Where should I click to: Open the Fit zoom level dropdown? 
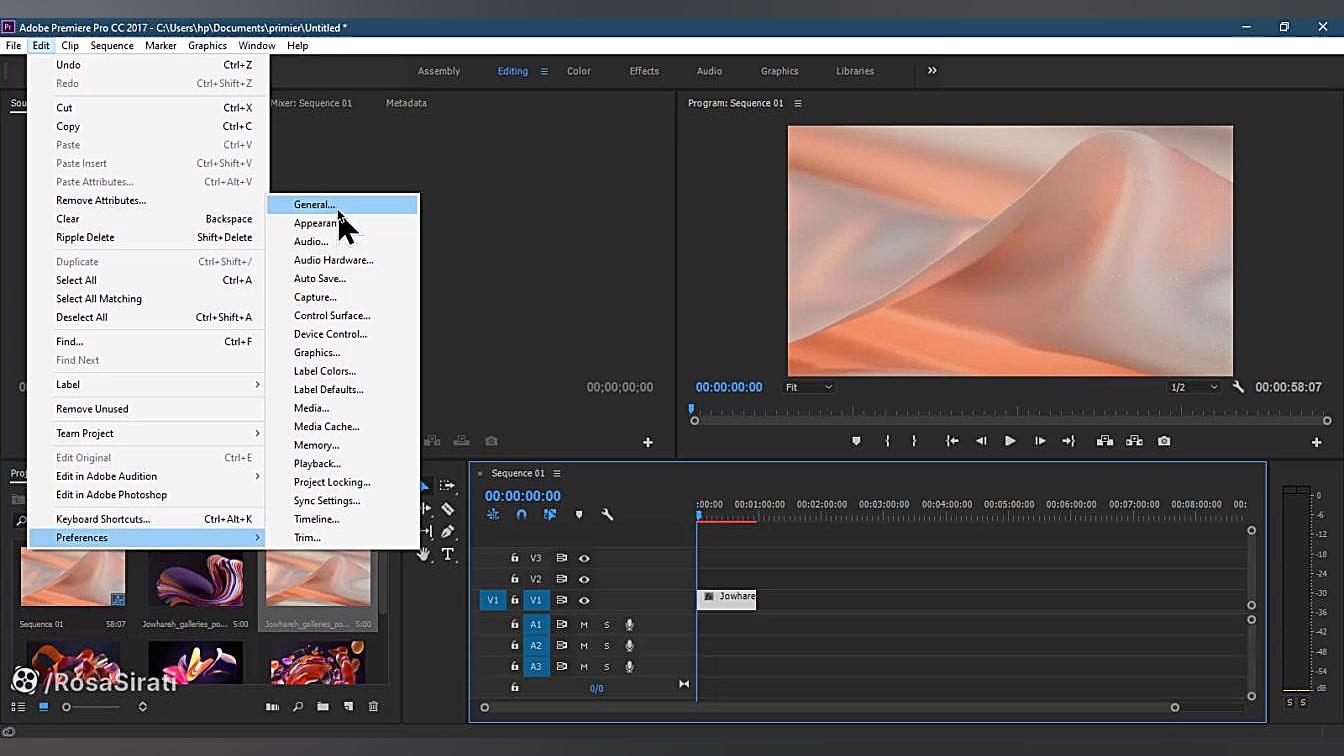pyautogui.click(x=808, y=387)
